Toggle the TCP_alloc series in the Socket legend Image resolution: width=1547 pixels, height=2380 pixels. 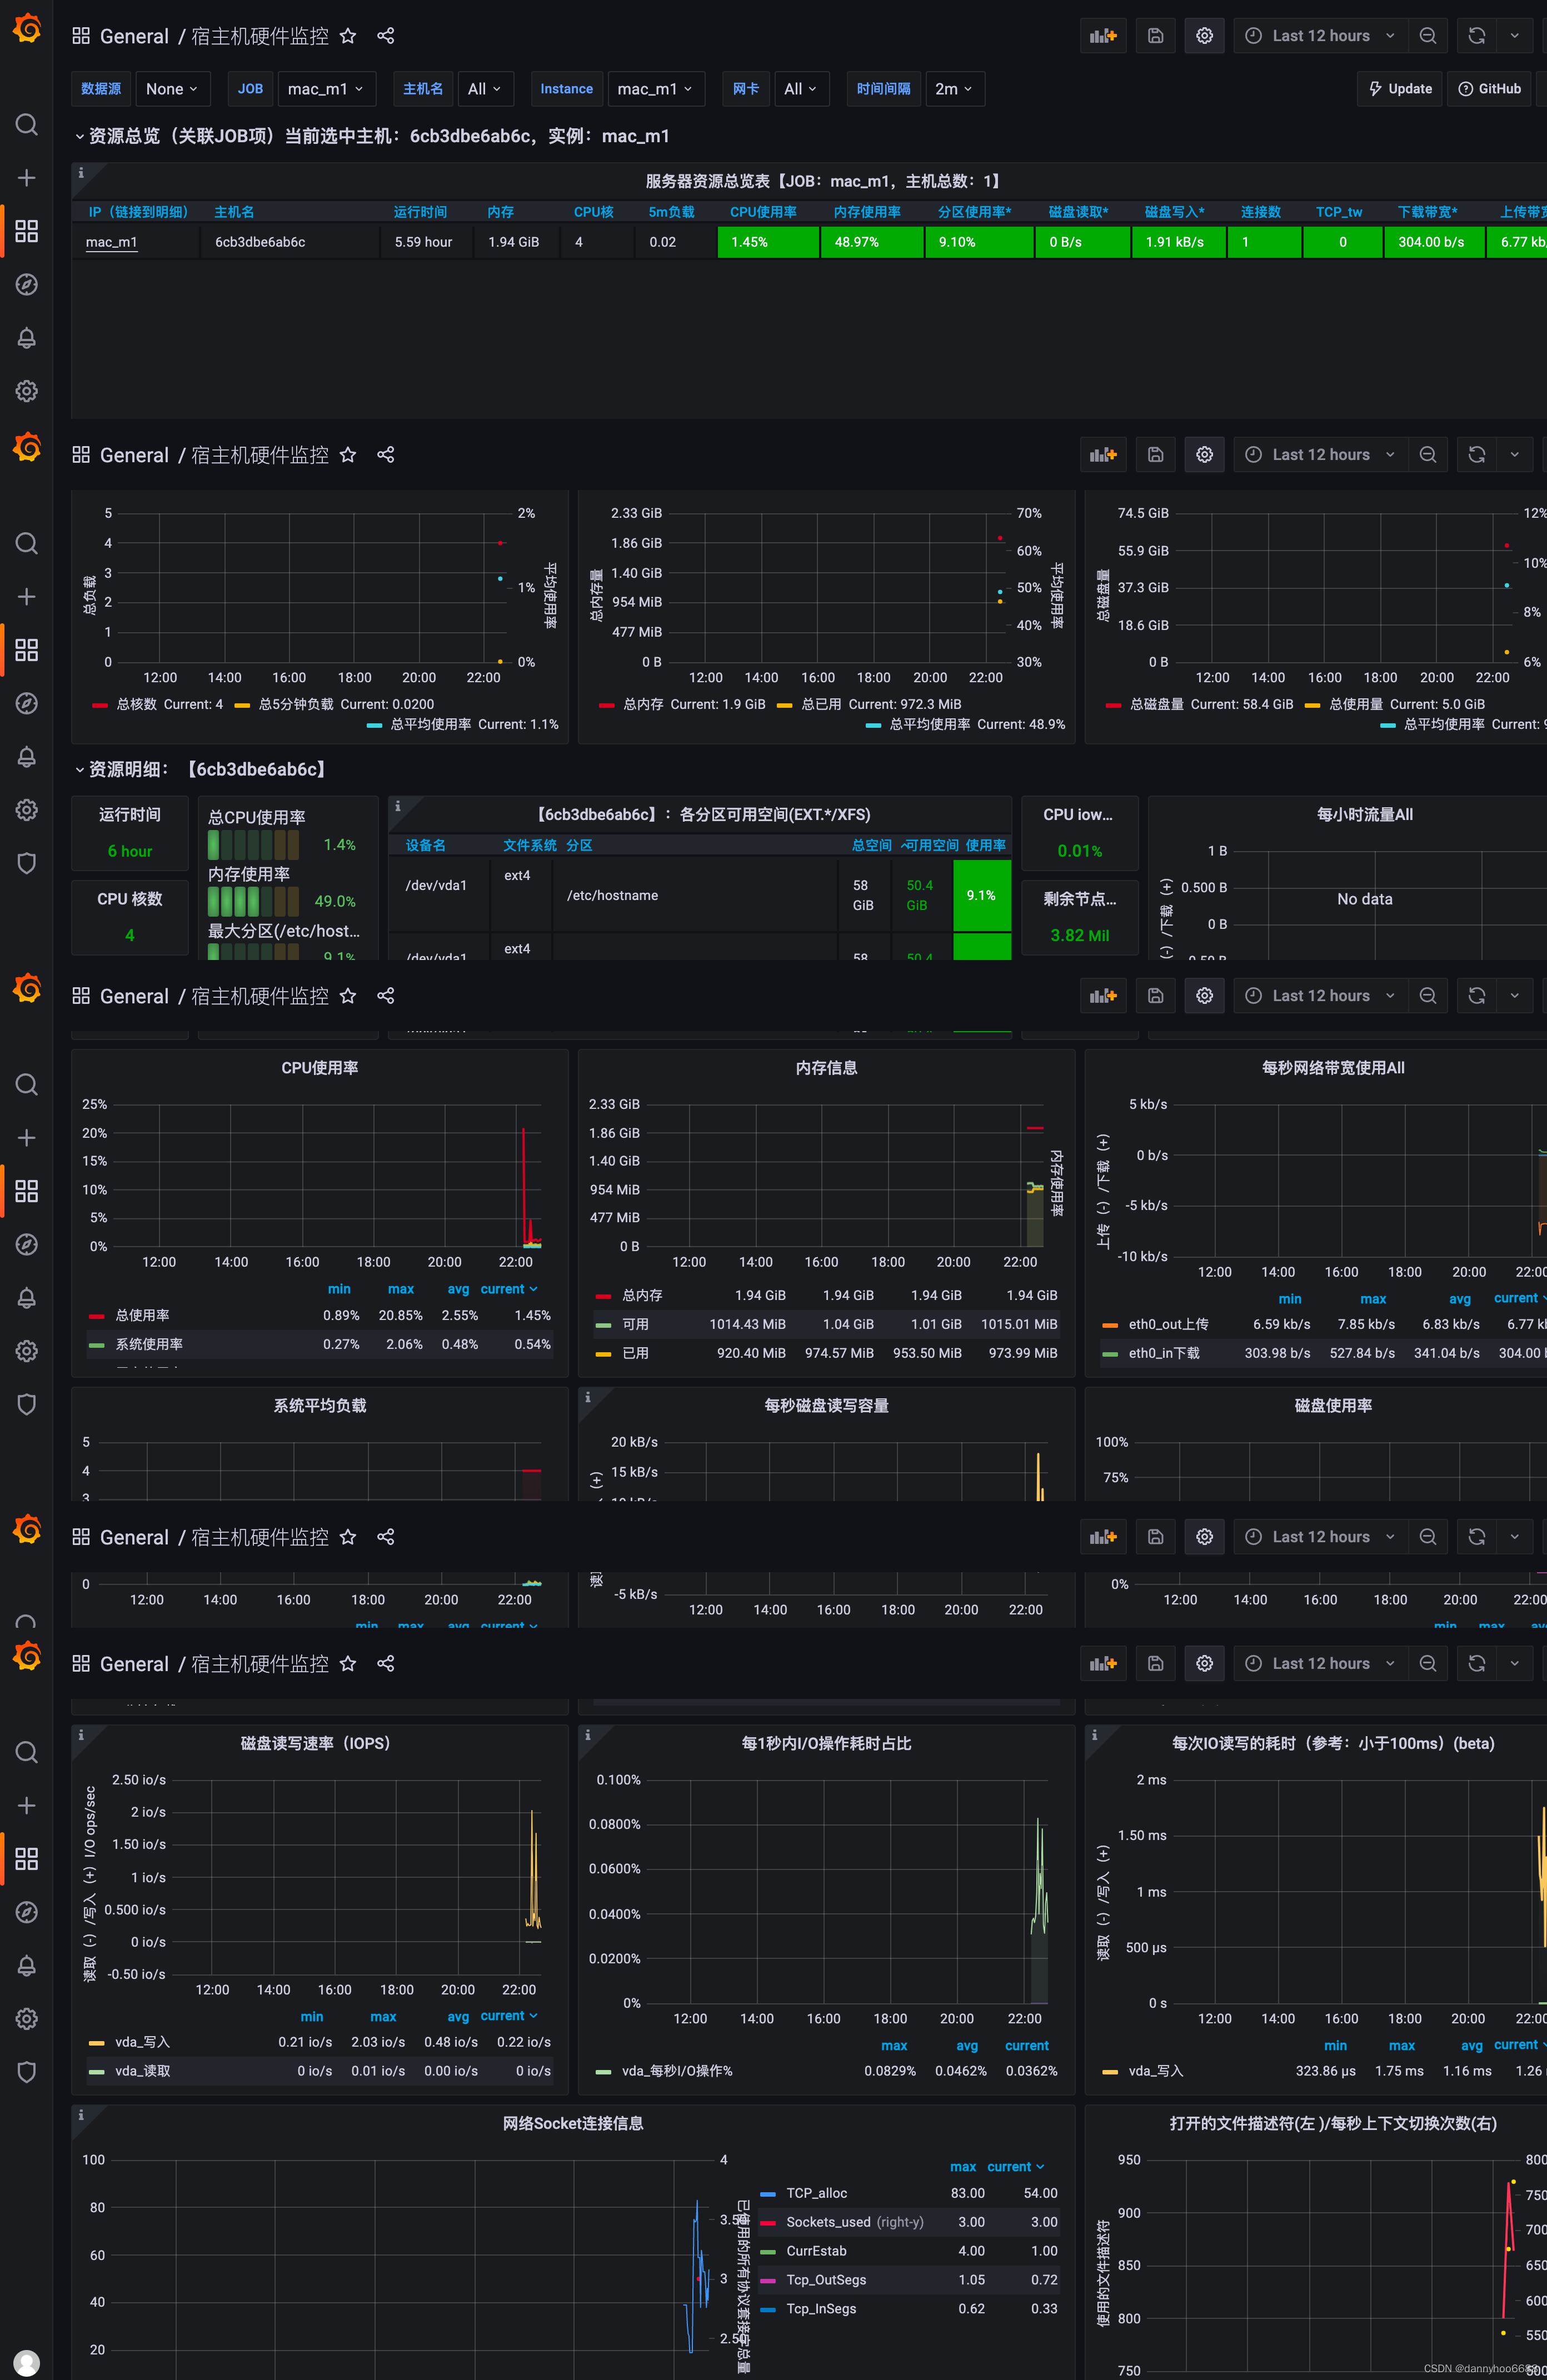(816, 2193)
